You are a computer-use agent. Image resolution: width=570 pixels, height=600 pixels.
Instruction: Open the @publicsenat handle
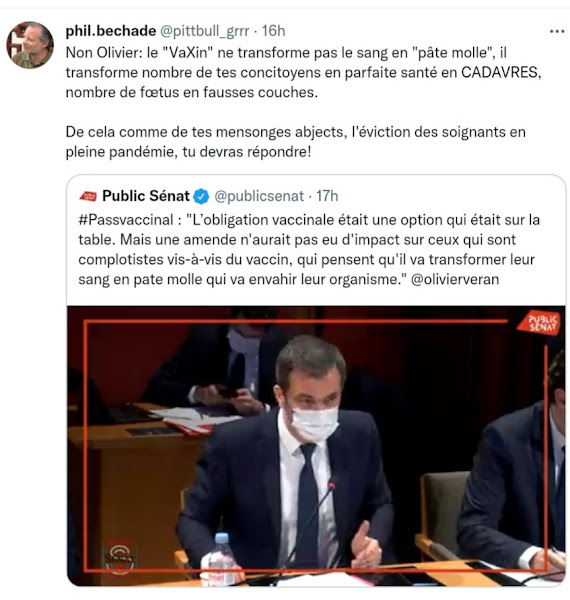(x=259, y=196)
